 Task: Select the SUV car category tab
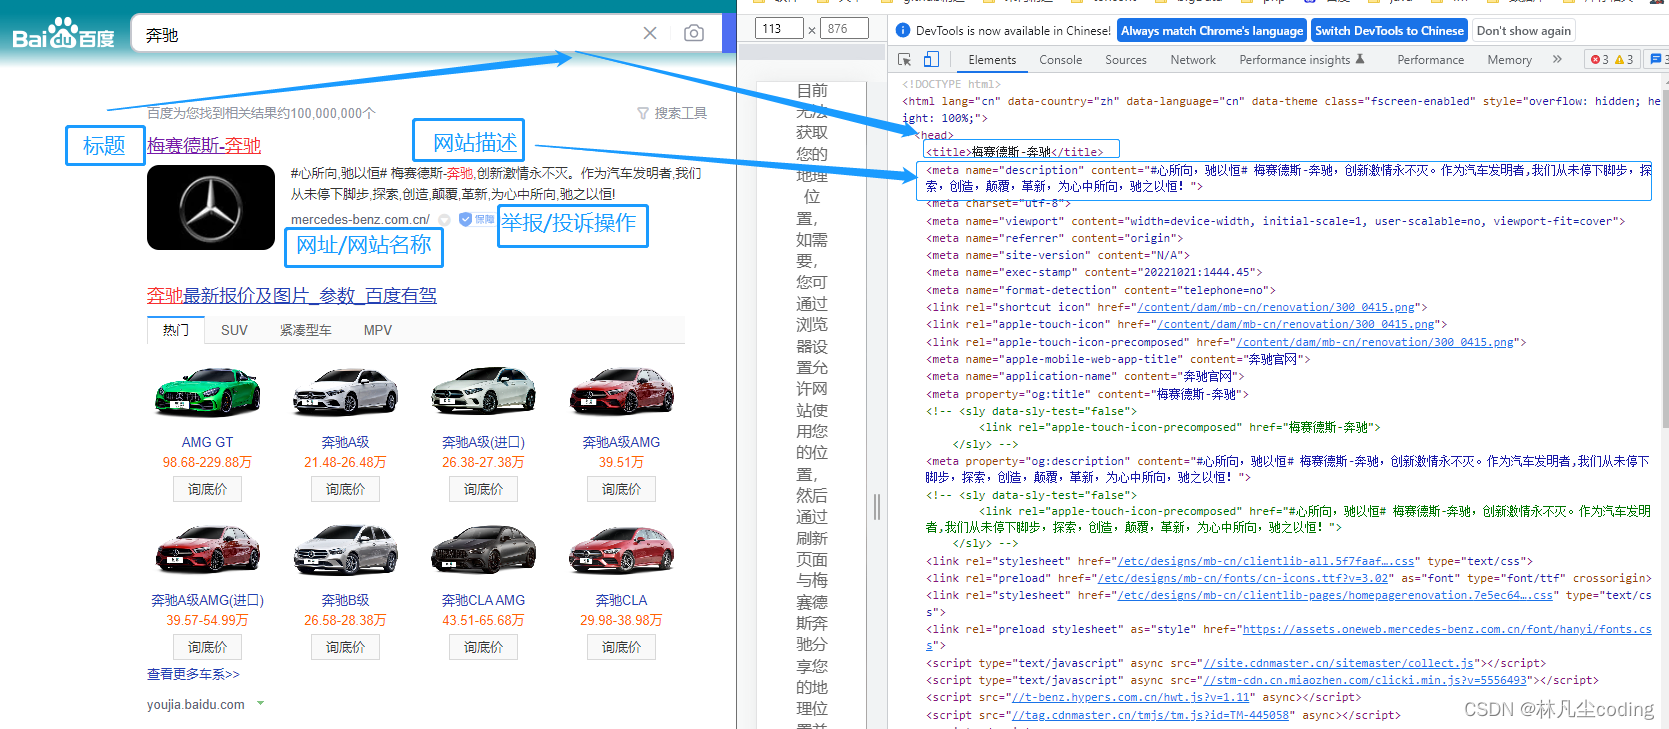234,330
